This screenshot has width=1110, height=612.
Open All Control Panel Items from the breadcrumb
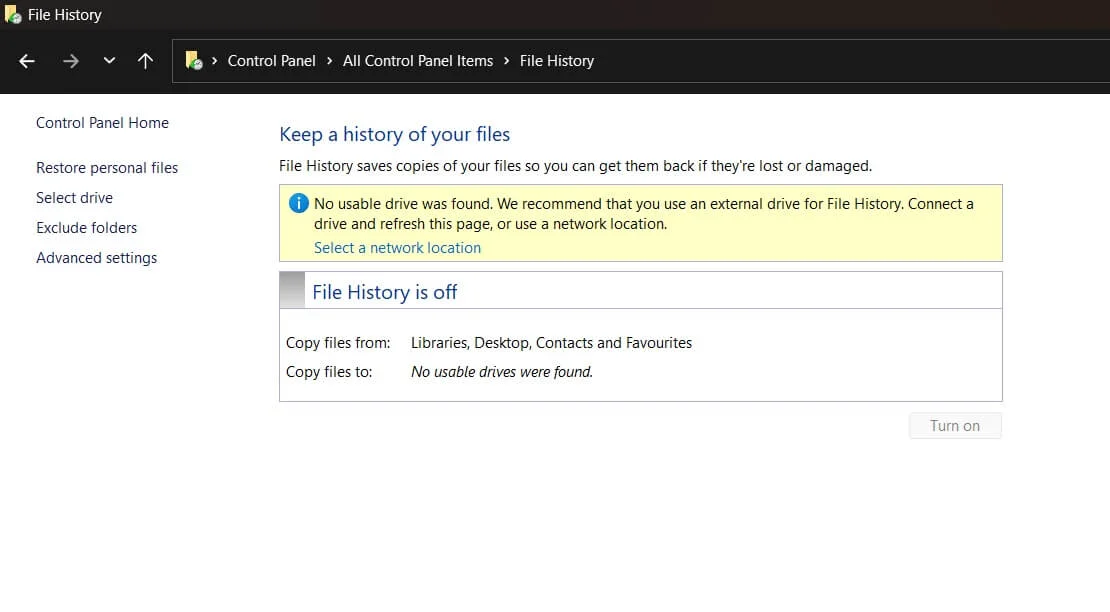pos(417,61)
